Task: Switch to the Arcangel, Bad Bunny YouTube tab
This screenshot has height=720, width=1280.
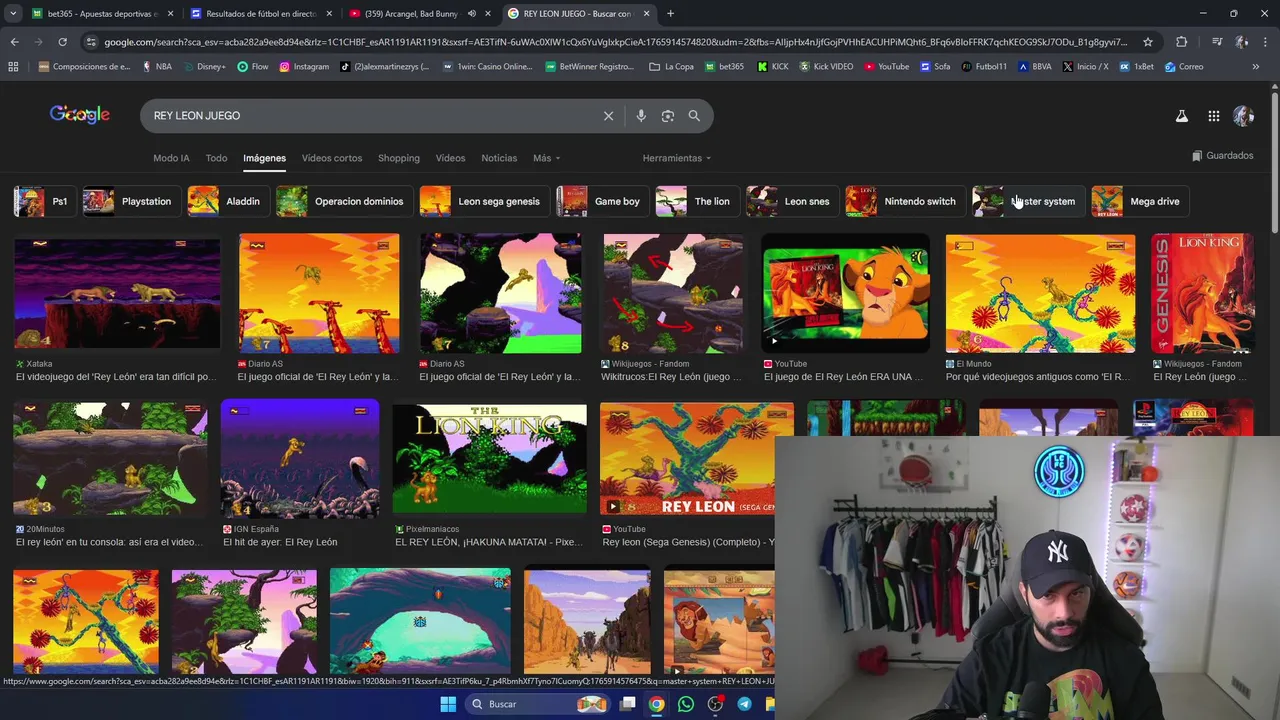Action: [x=418, y=14]
